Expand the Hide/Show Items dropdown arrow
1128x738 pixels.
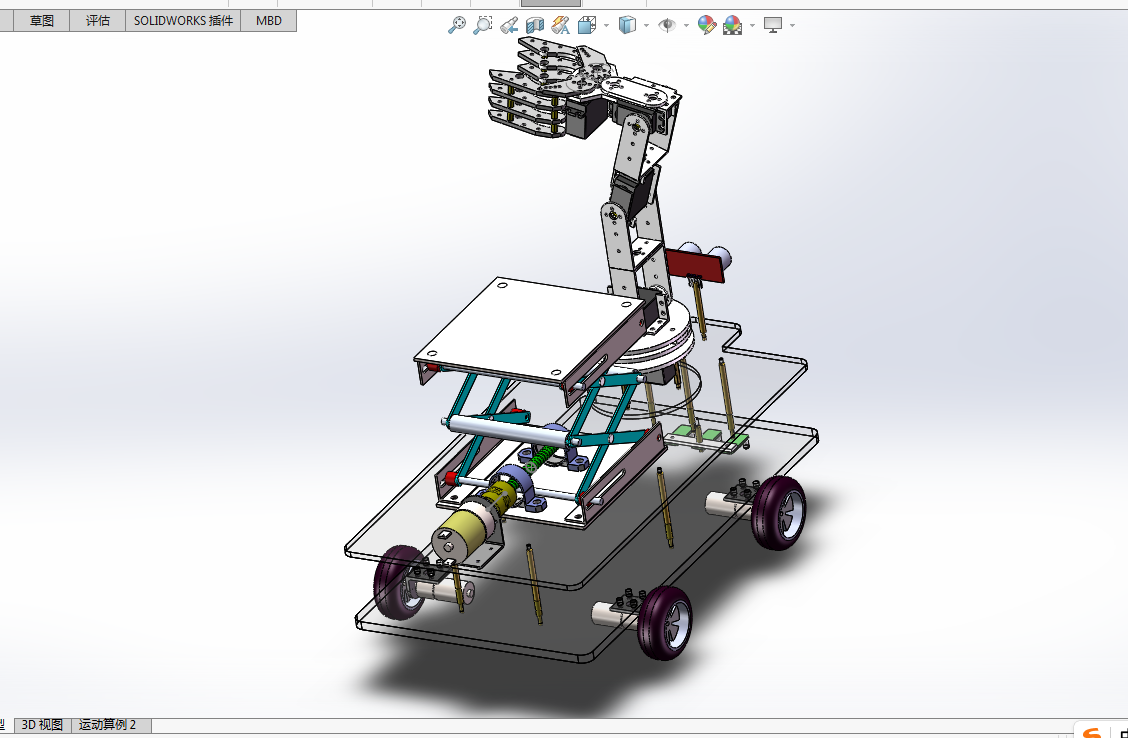pyautogui.click(x=686, y=25)
